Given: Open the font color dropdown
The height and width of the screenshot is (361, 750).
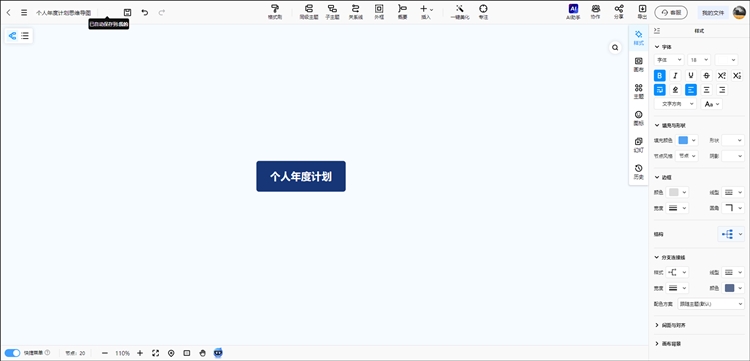Looking at the screenshot, I should pos(727,60).
